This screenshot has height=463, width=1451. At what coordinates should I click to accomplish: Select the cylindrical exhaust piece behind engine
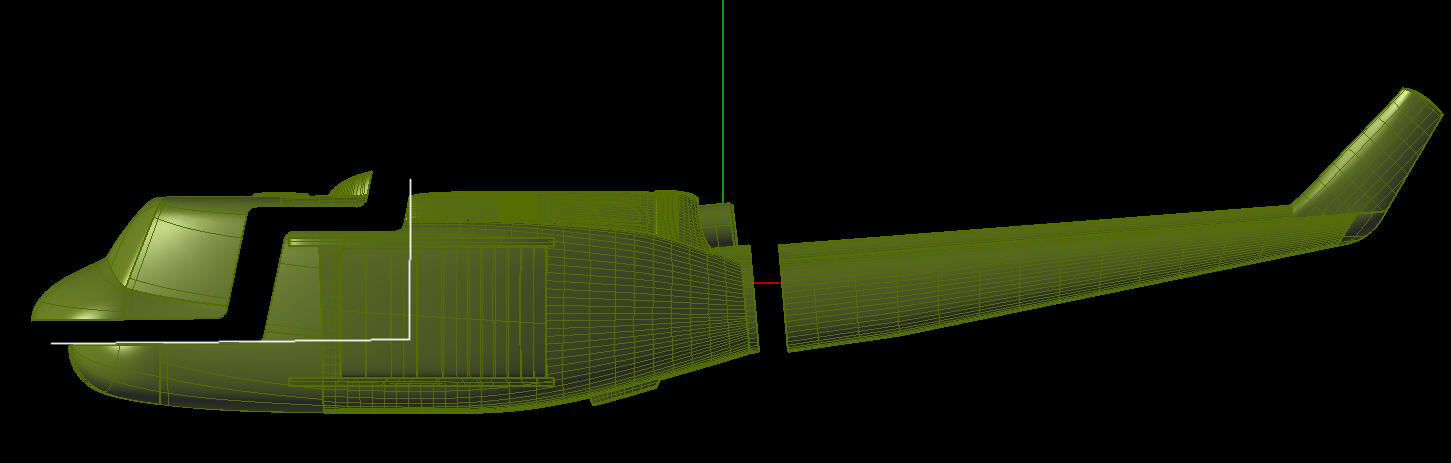tap(717, 223)
